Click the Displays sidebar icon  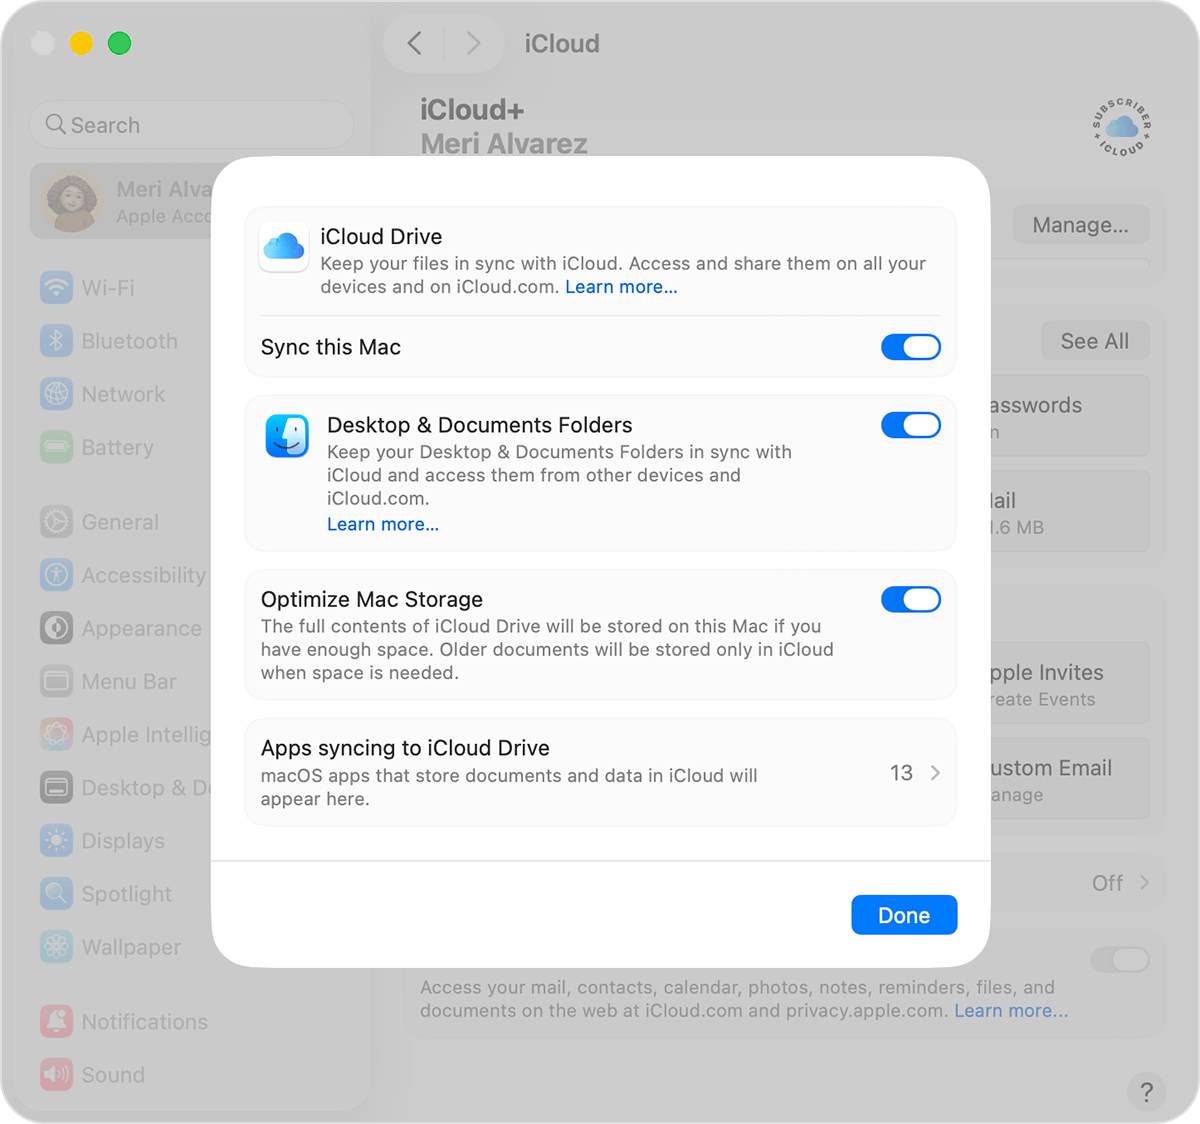pos(57,841)
